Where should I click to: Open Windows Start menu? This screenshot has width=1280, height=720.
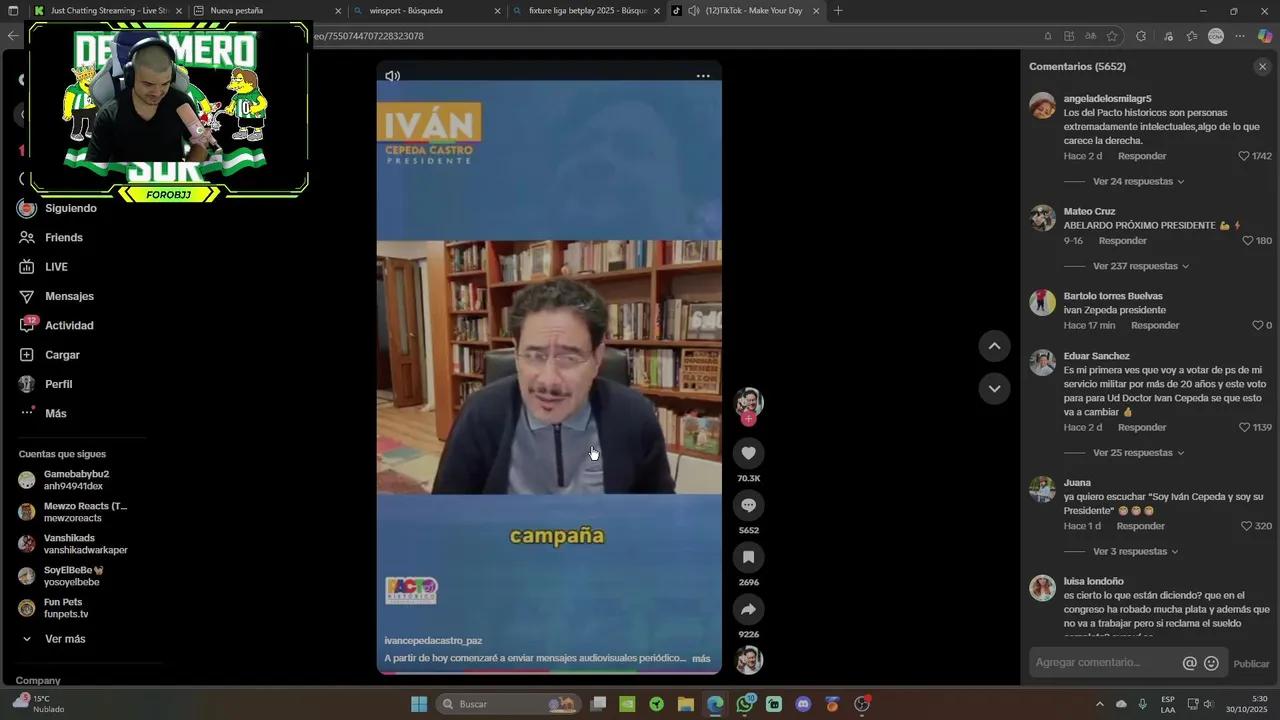pos(419,704)
